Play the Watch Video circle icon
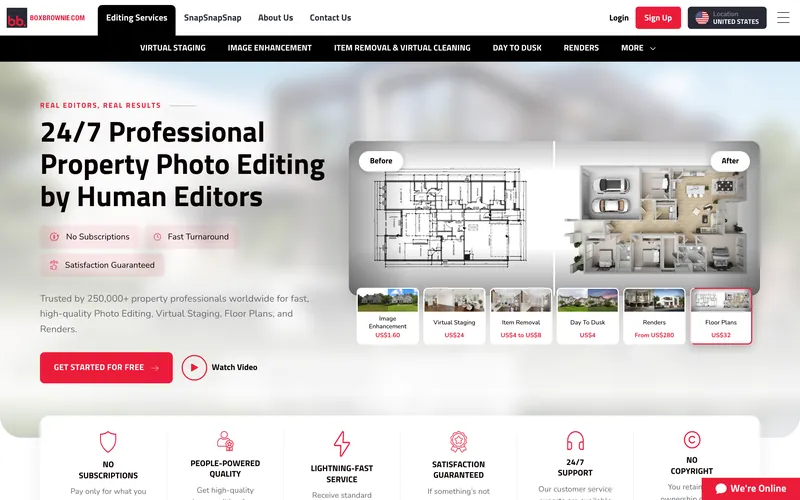Screen dimensions: 800x500 click(194, 367)
